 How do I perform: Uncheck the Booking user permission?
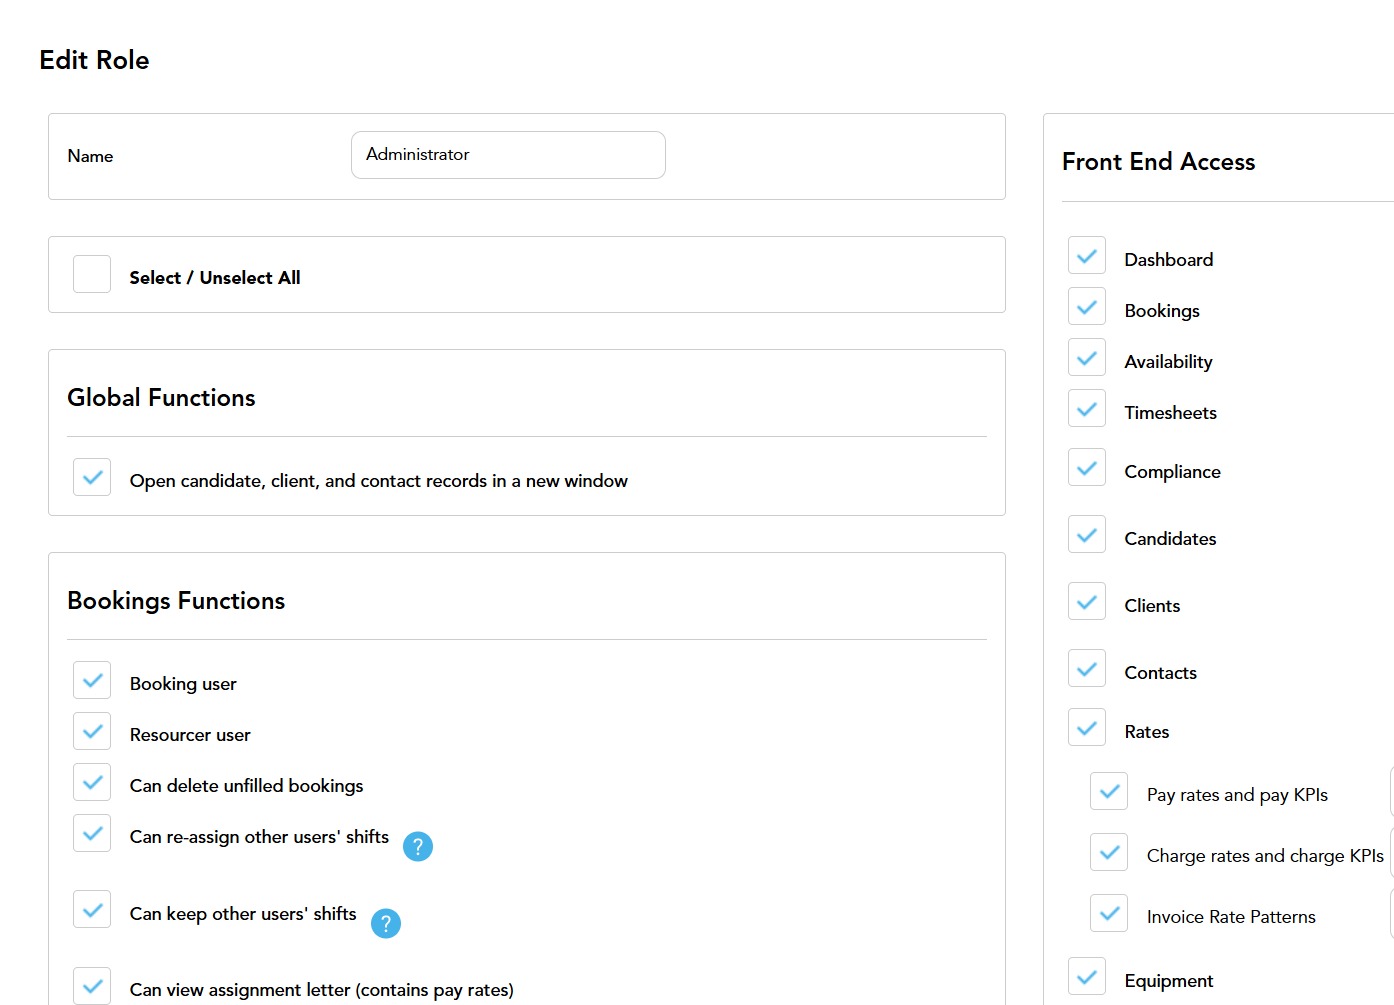point(92,681)
